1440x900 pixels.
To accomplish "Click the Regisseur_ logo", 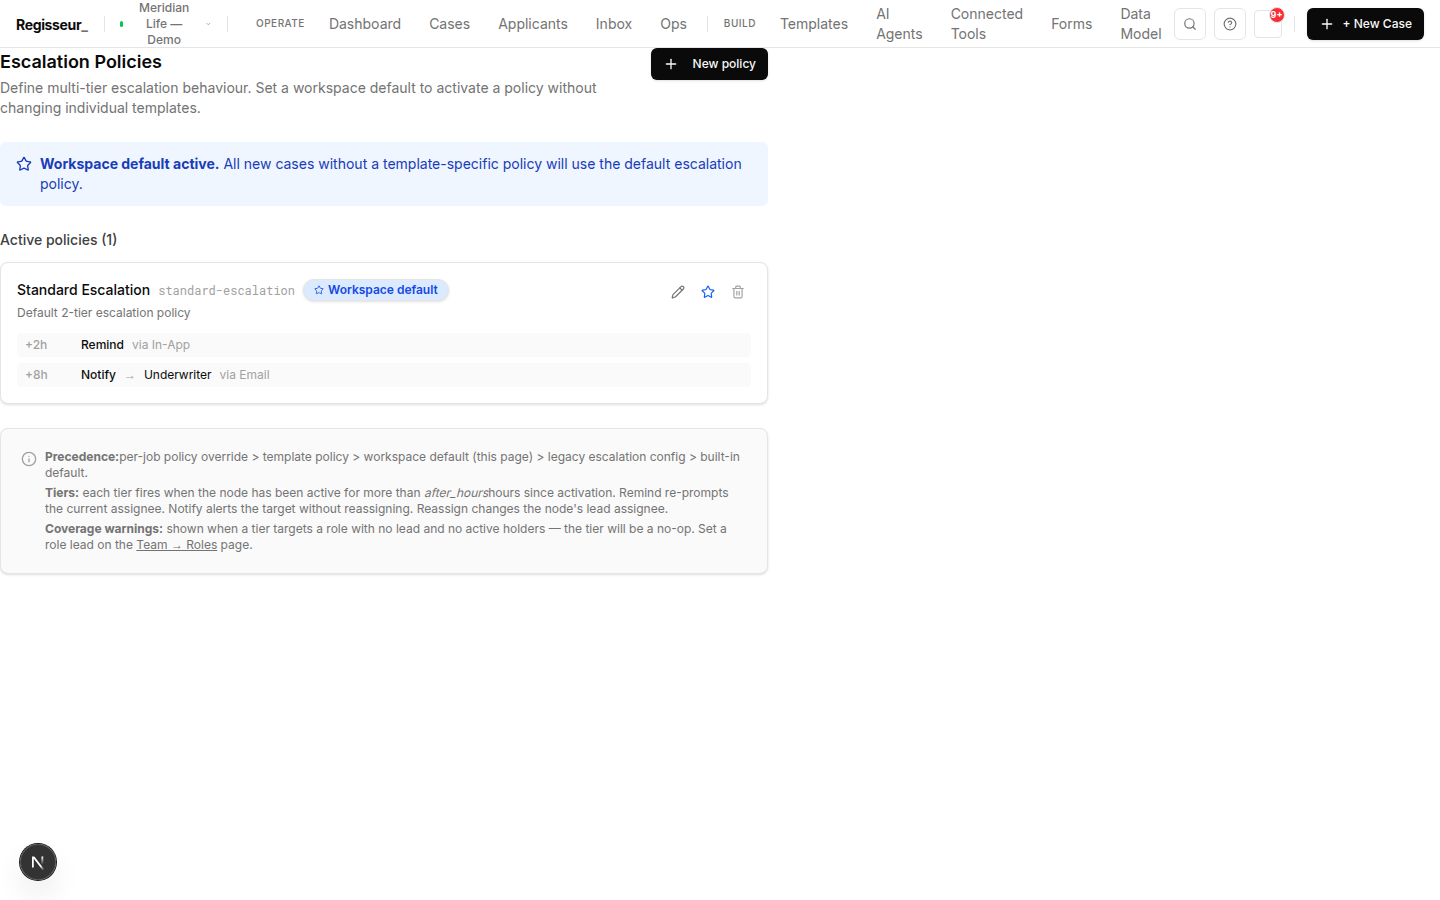I will (52, 24).
